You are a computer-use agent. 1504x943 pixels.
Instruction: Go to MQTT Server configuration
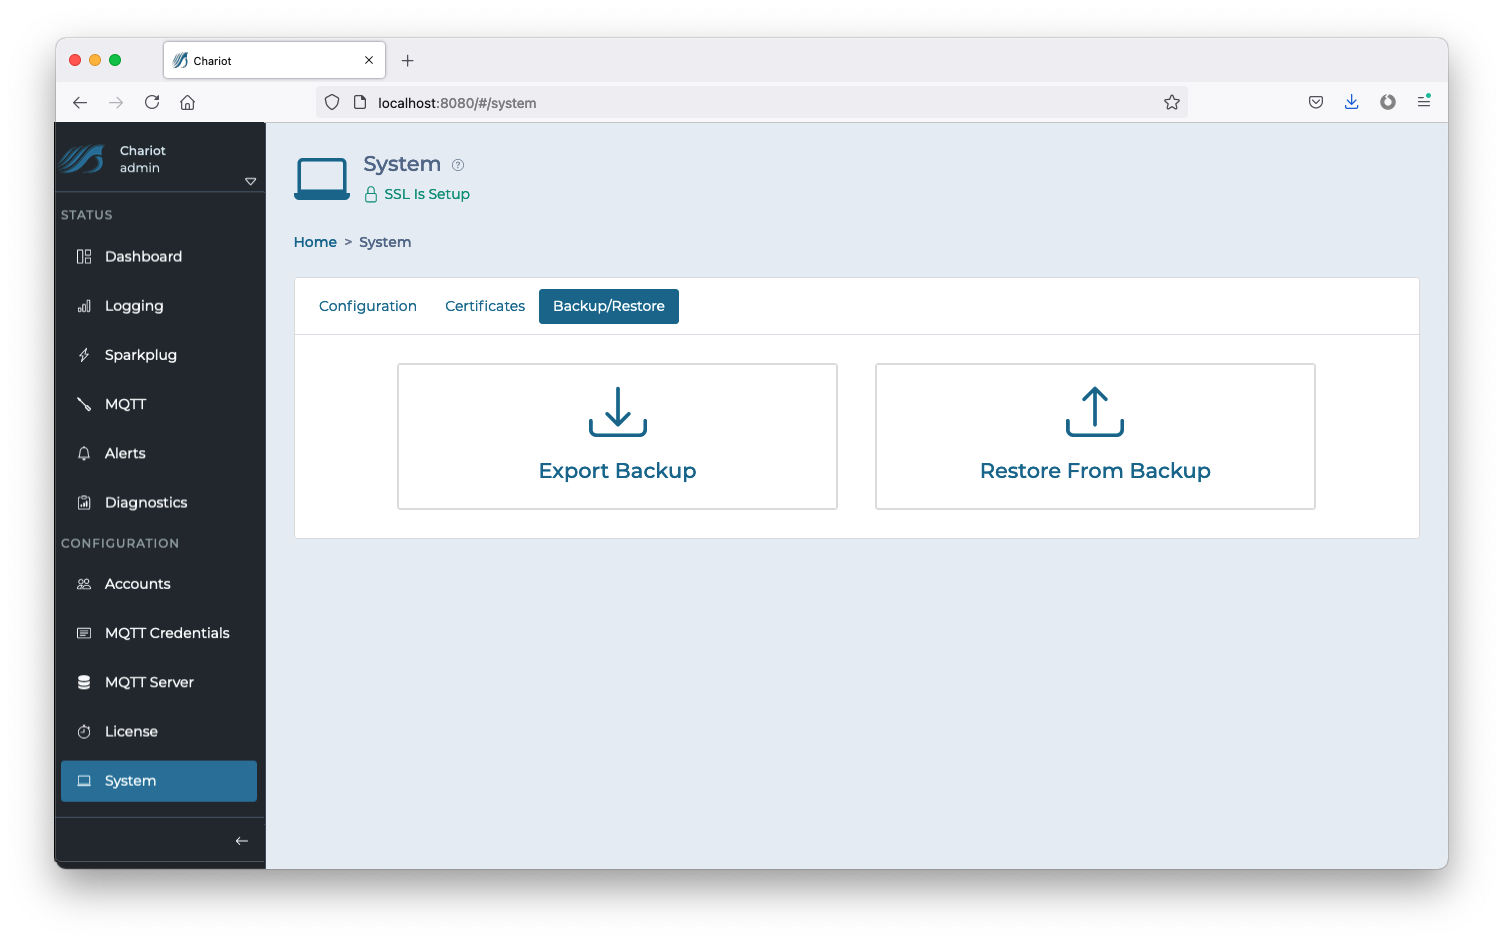coord(159,682)
